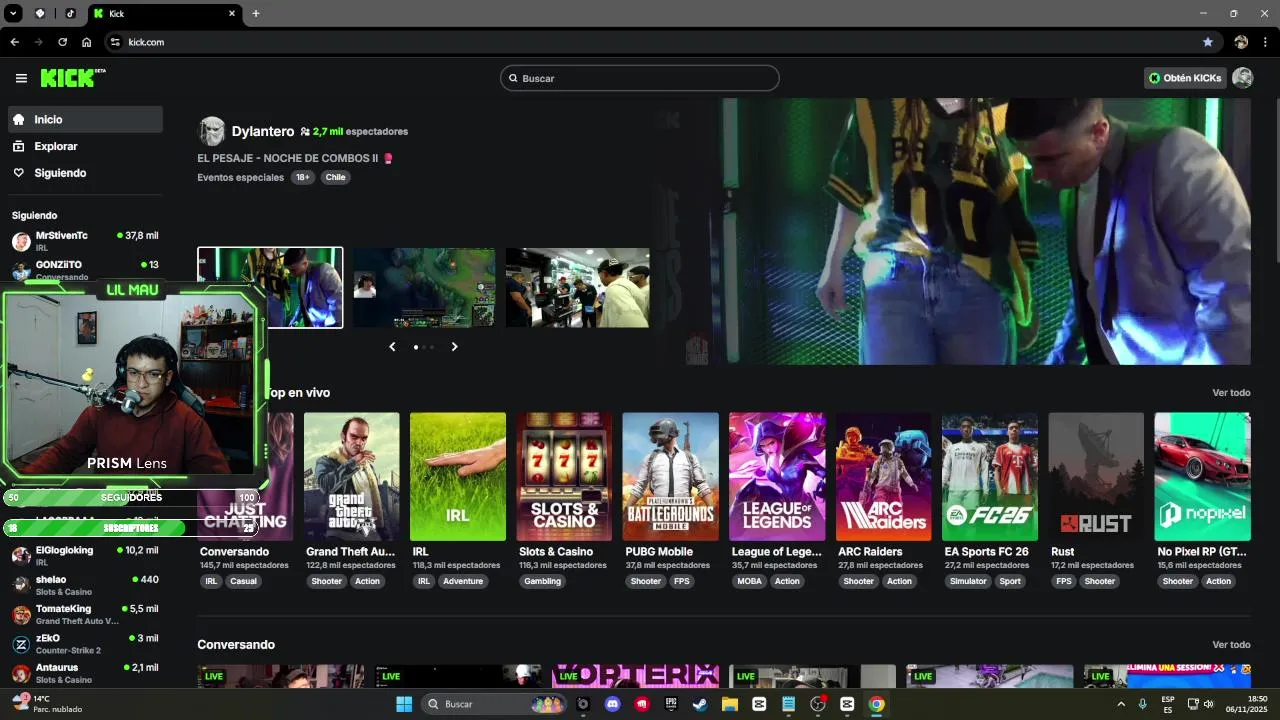Select Casual tag under Conversando
The width and height of the screenshot is (1280, 720).
pos(243,581)
